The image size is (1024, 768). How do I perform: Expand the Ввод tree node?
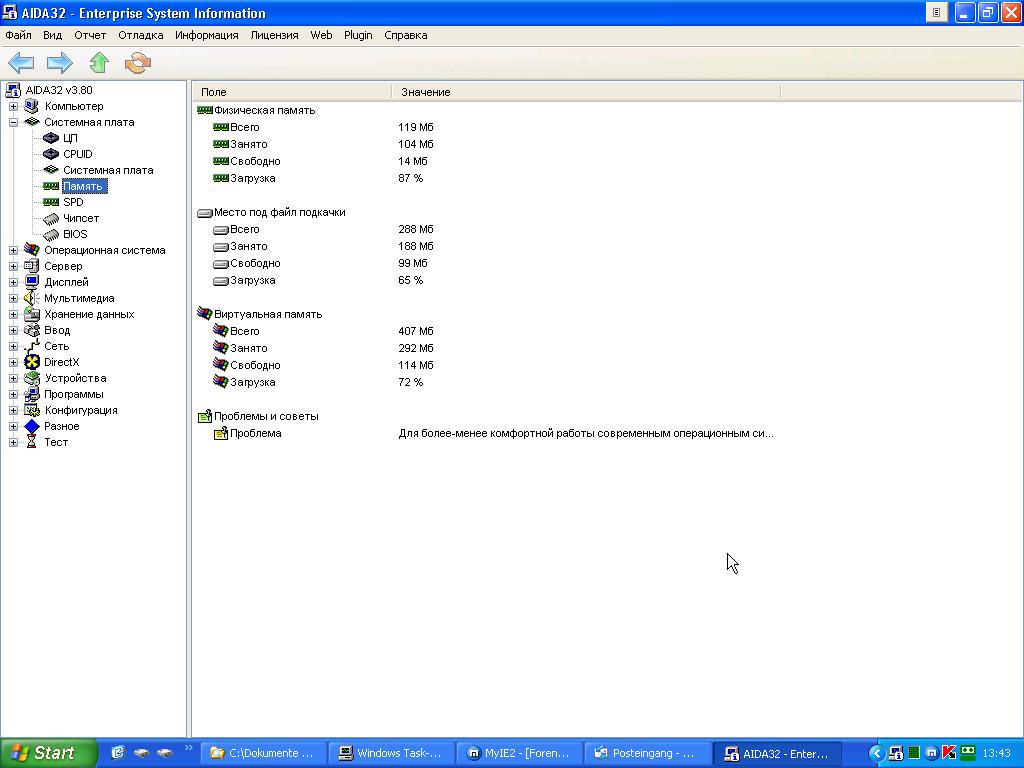(13, 330)
